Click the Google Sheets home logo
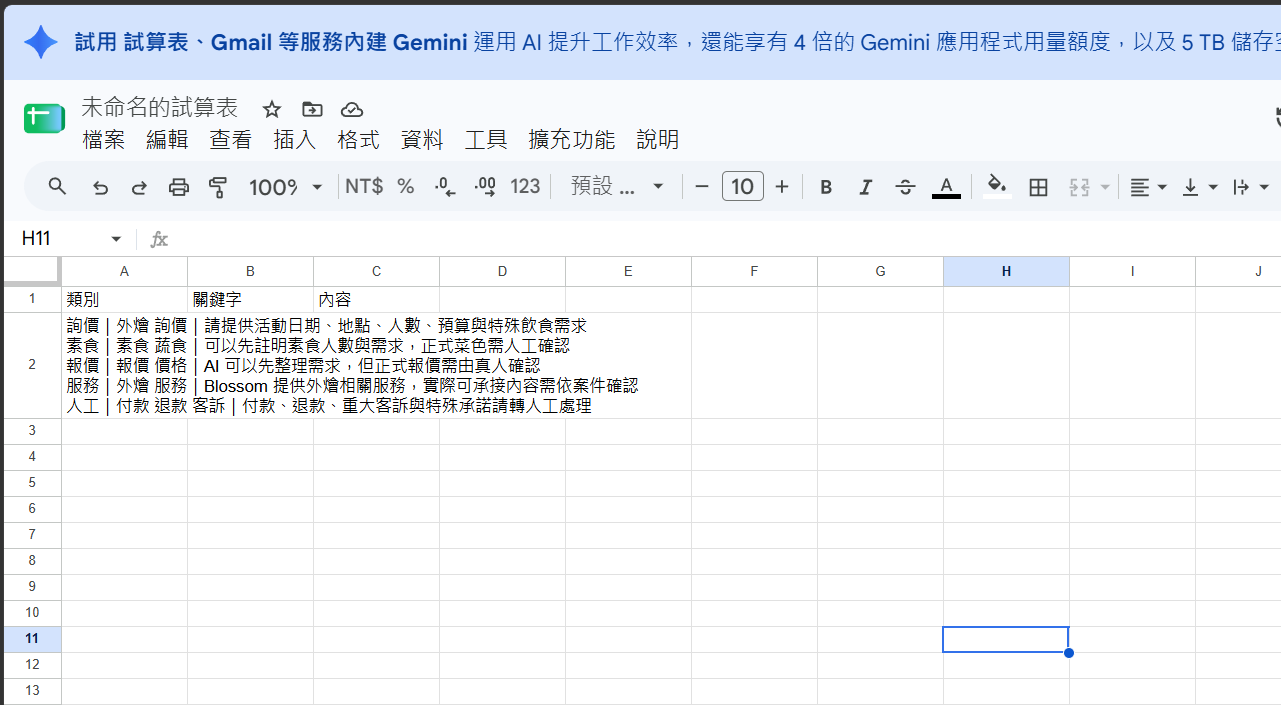This screenshot has width=1281, height=705. click(43, 118)
